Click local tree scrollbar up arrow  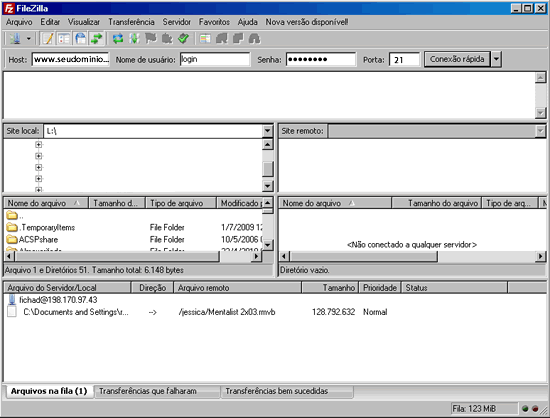pyautogui.click(x=268, y=144)
